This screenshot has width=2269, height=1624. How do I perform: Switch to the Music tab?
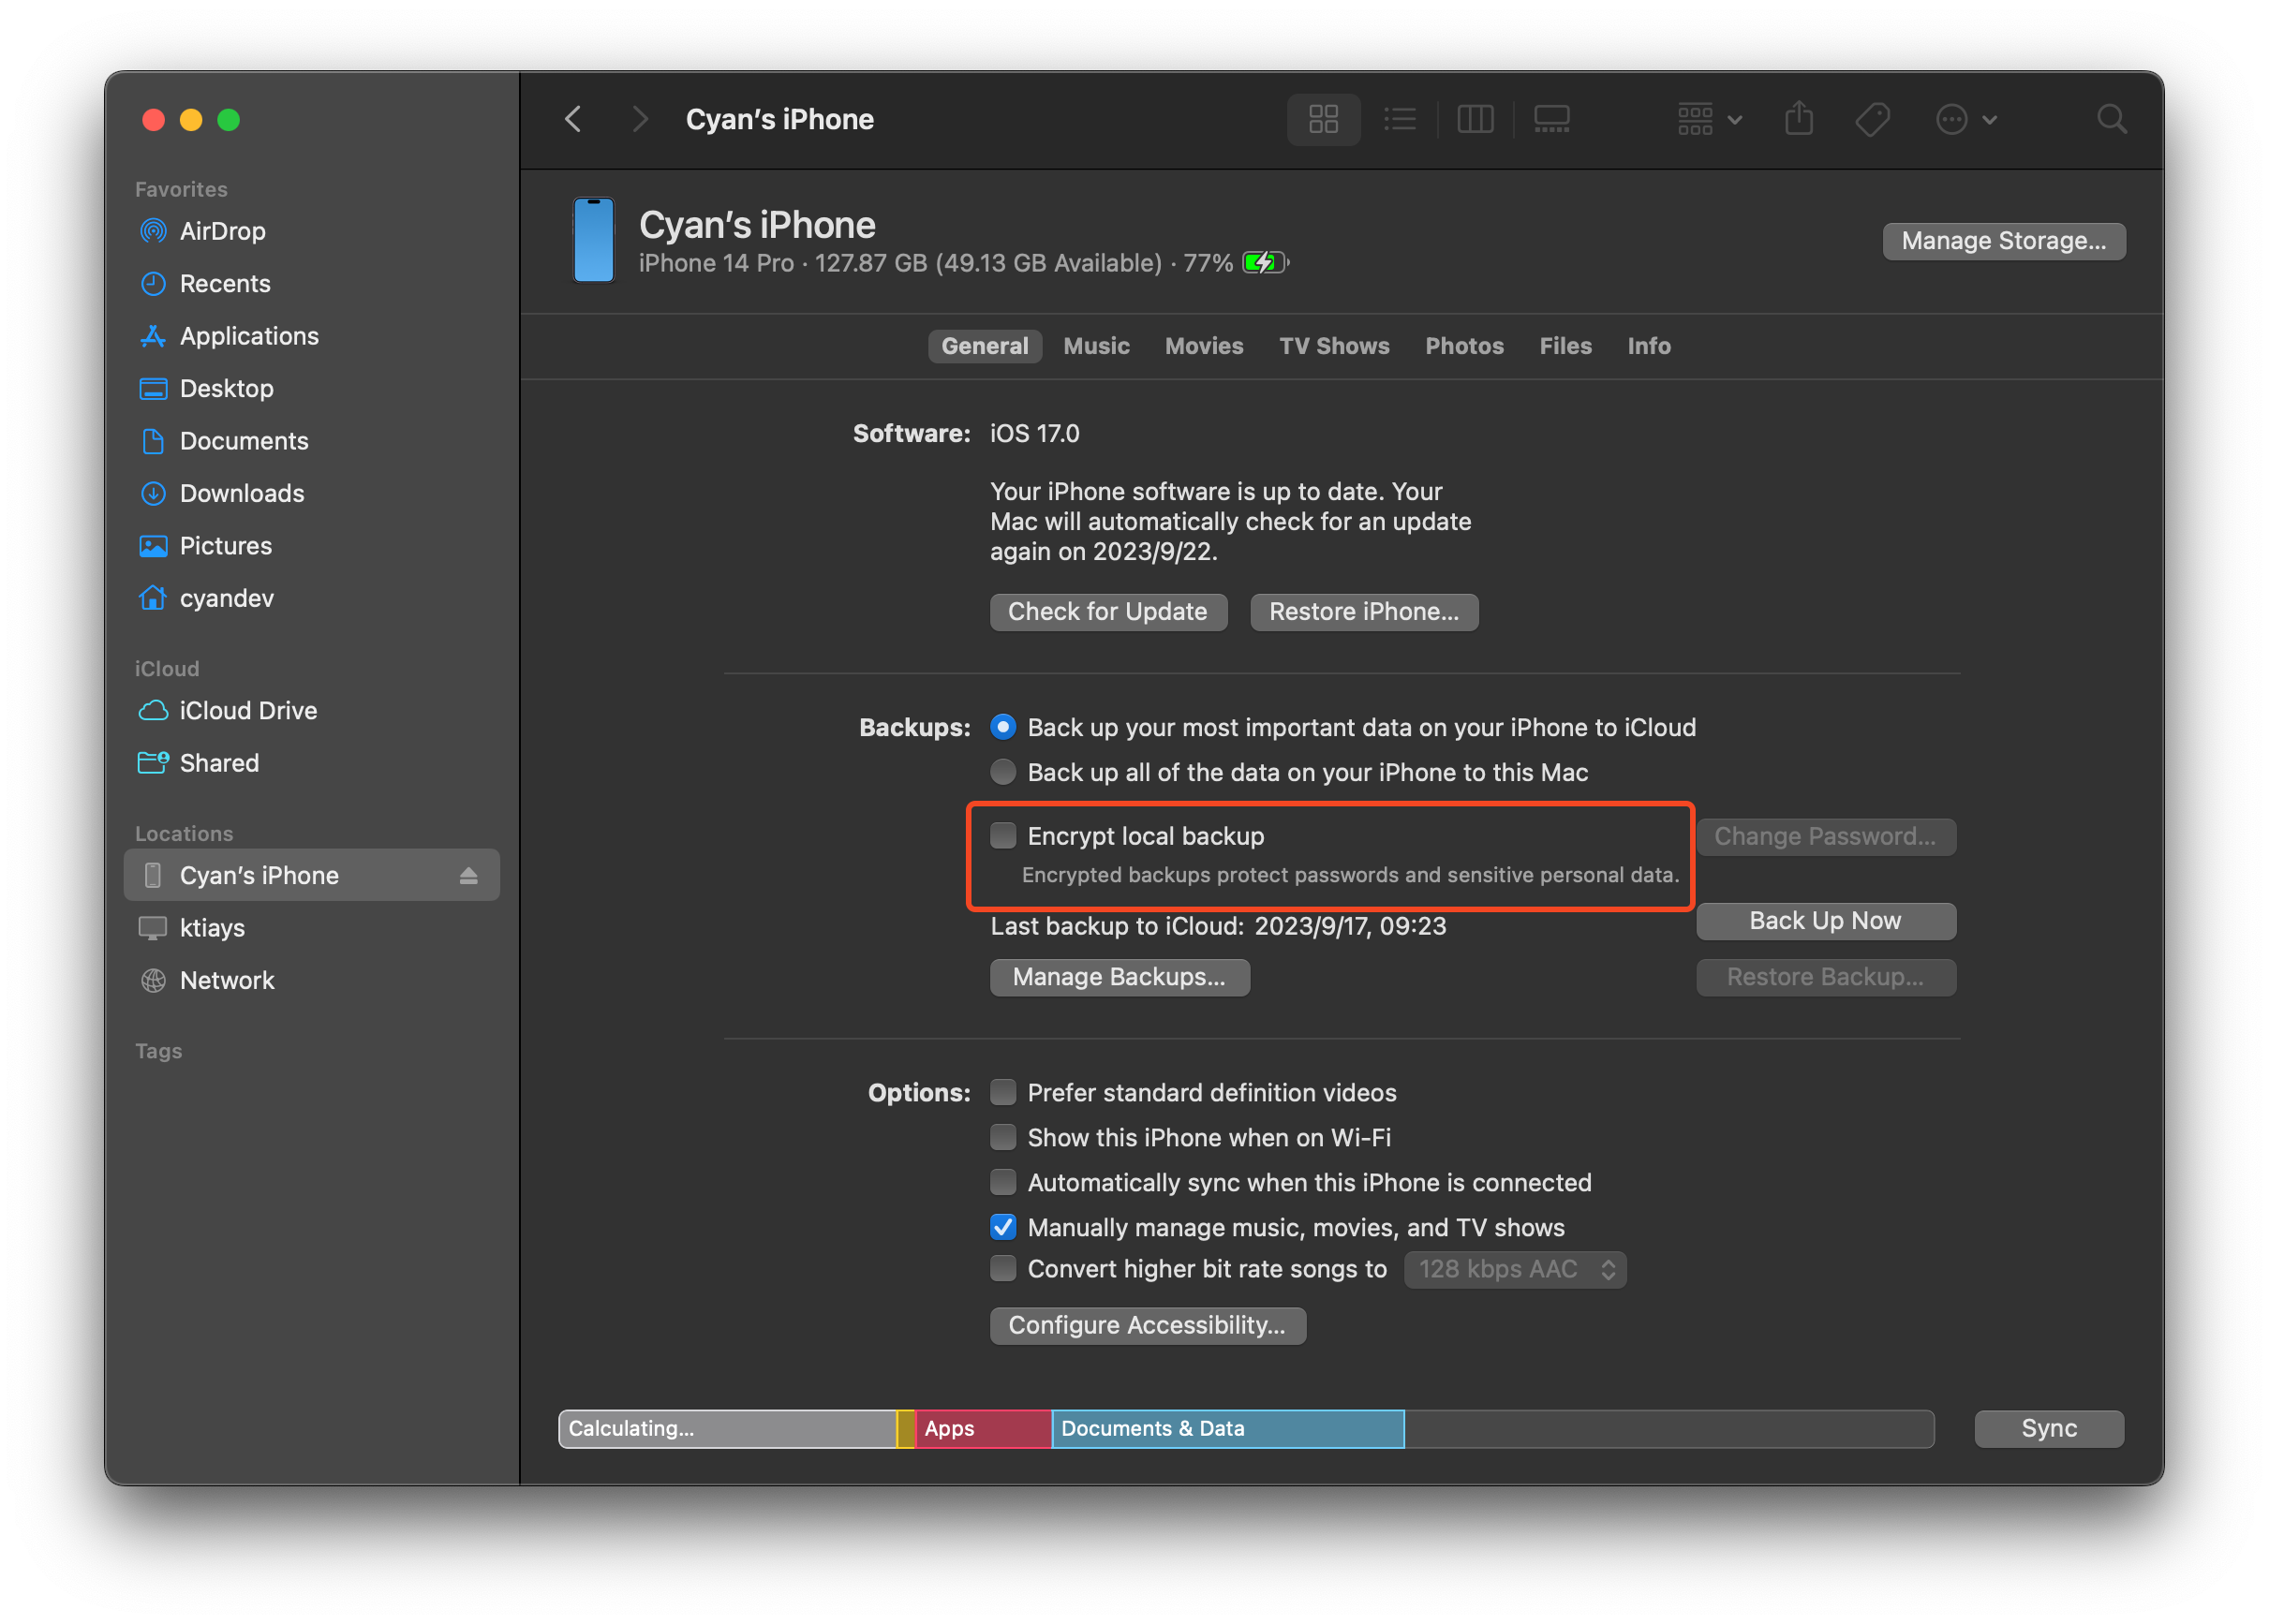[x=1096, y=346]
